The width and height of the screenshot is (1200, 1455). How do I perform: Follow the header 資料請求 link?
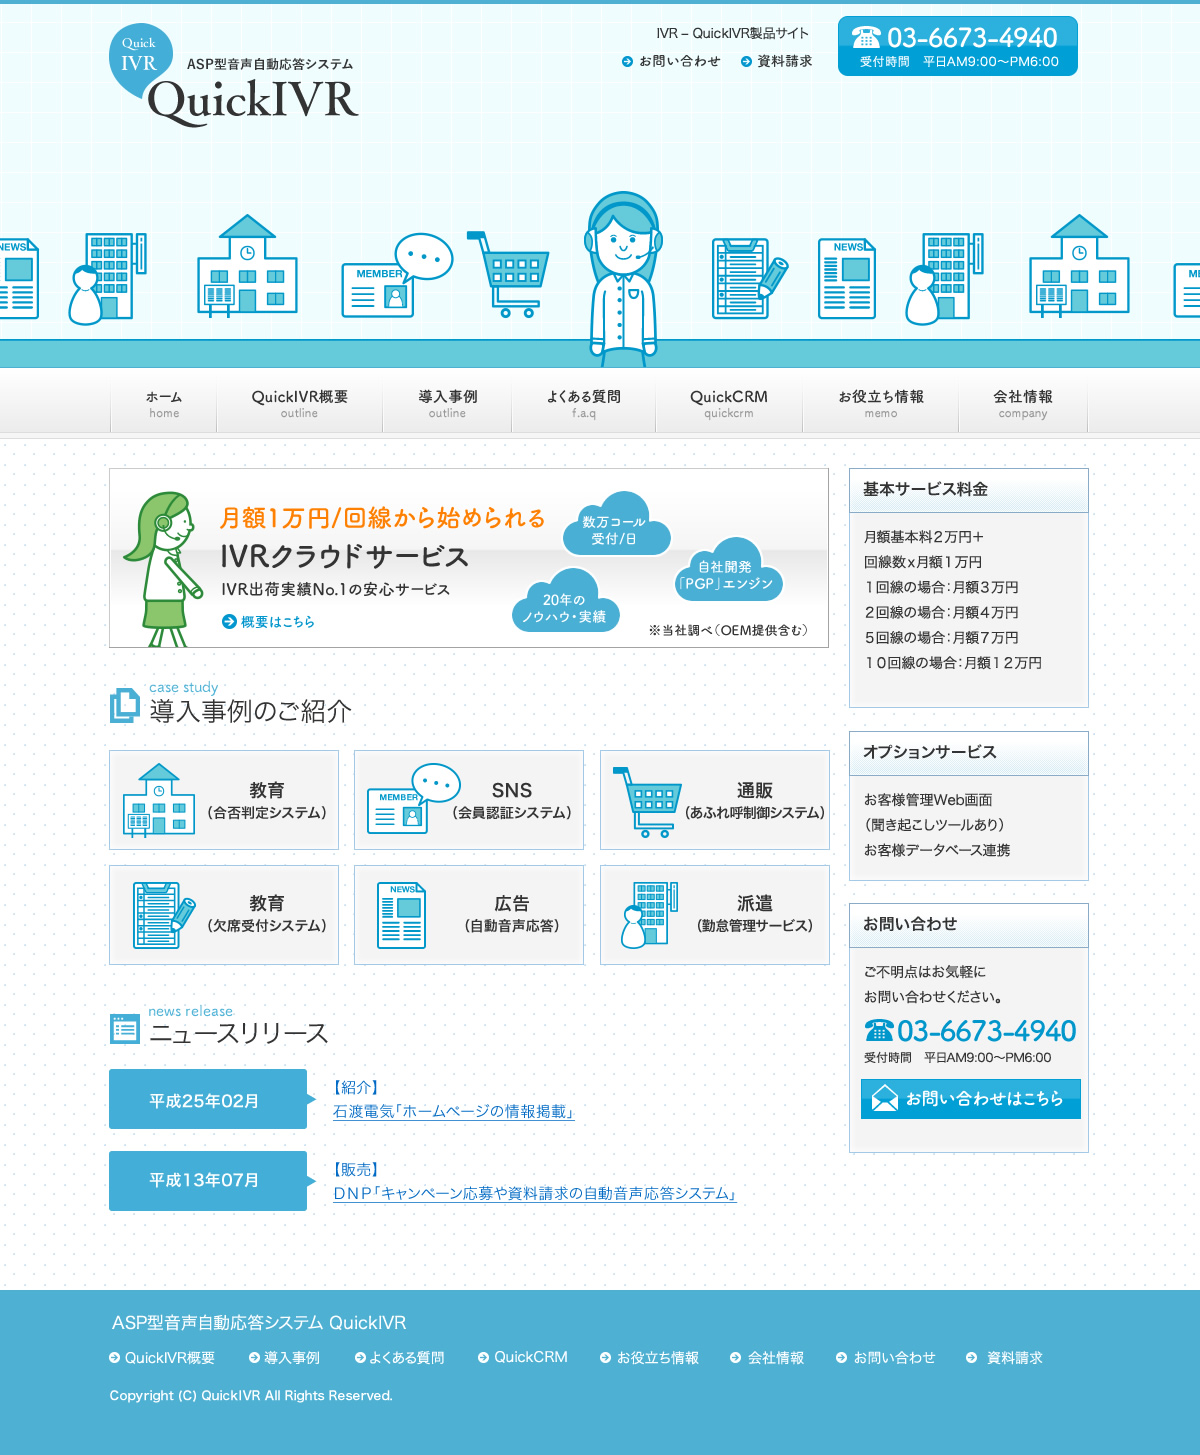[785, 62]
